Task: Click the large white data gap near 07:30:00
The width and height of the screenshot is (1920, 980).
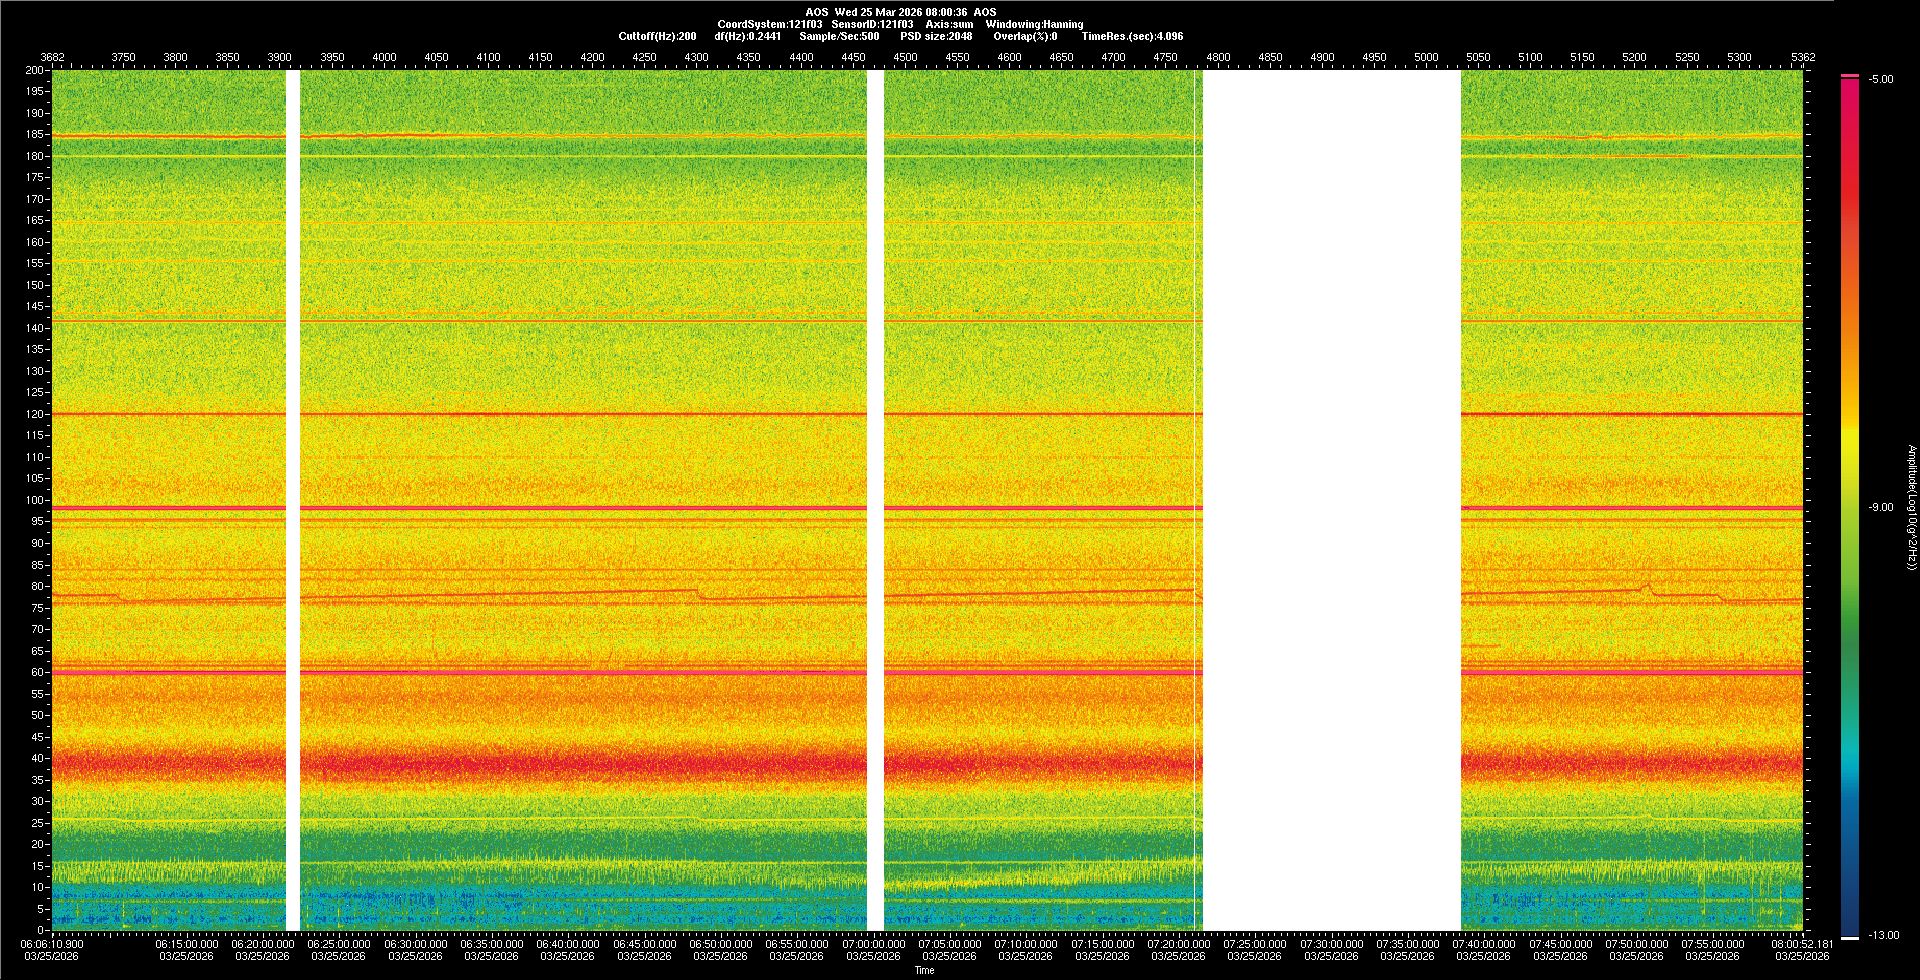Action: [1331, 500]
